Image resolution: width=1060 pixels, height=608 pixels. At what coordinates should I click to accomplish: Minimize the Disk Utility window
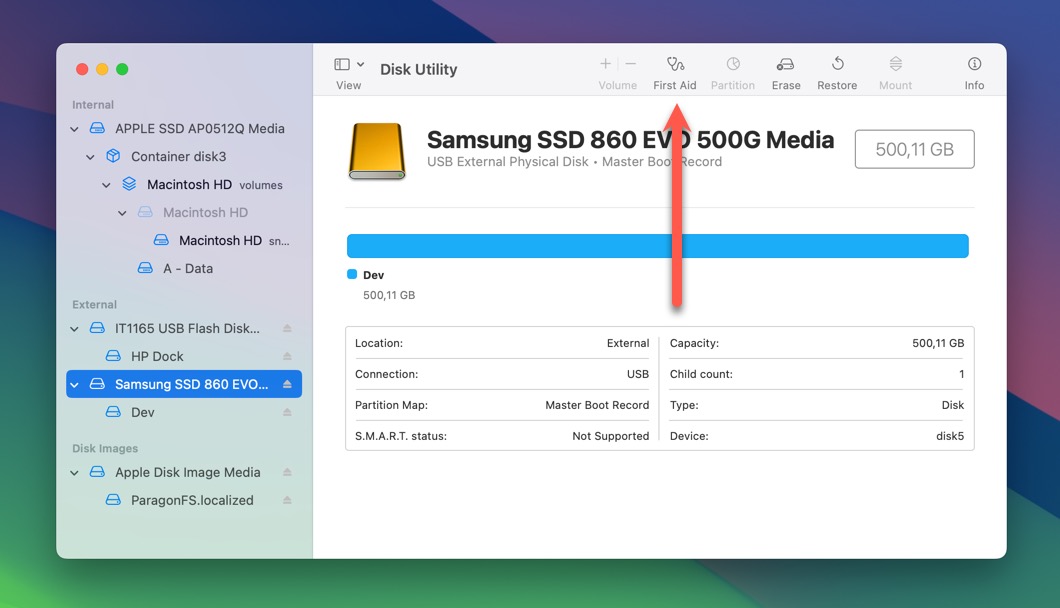[102, 69]
